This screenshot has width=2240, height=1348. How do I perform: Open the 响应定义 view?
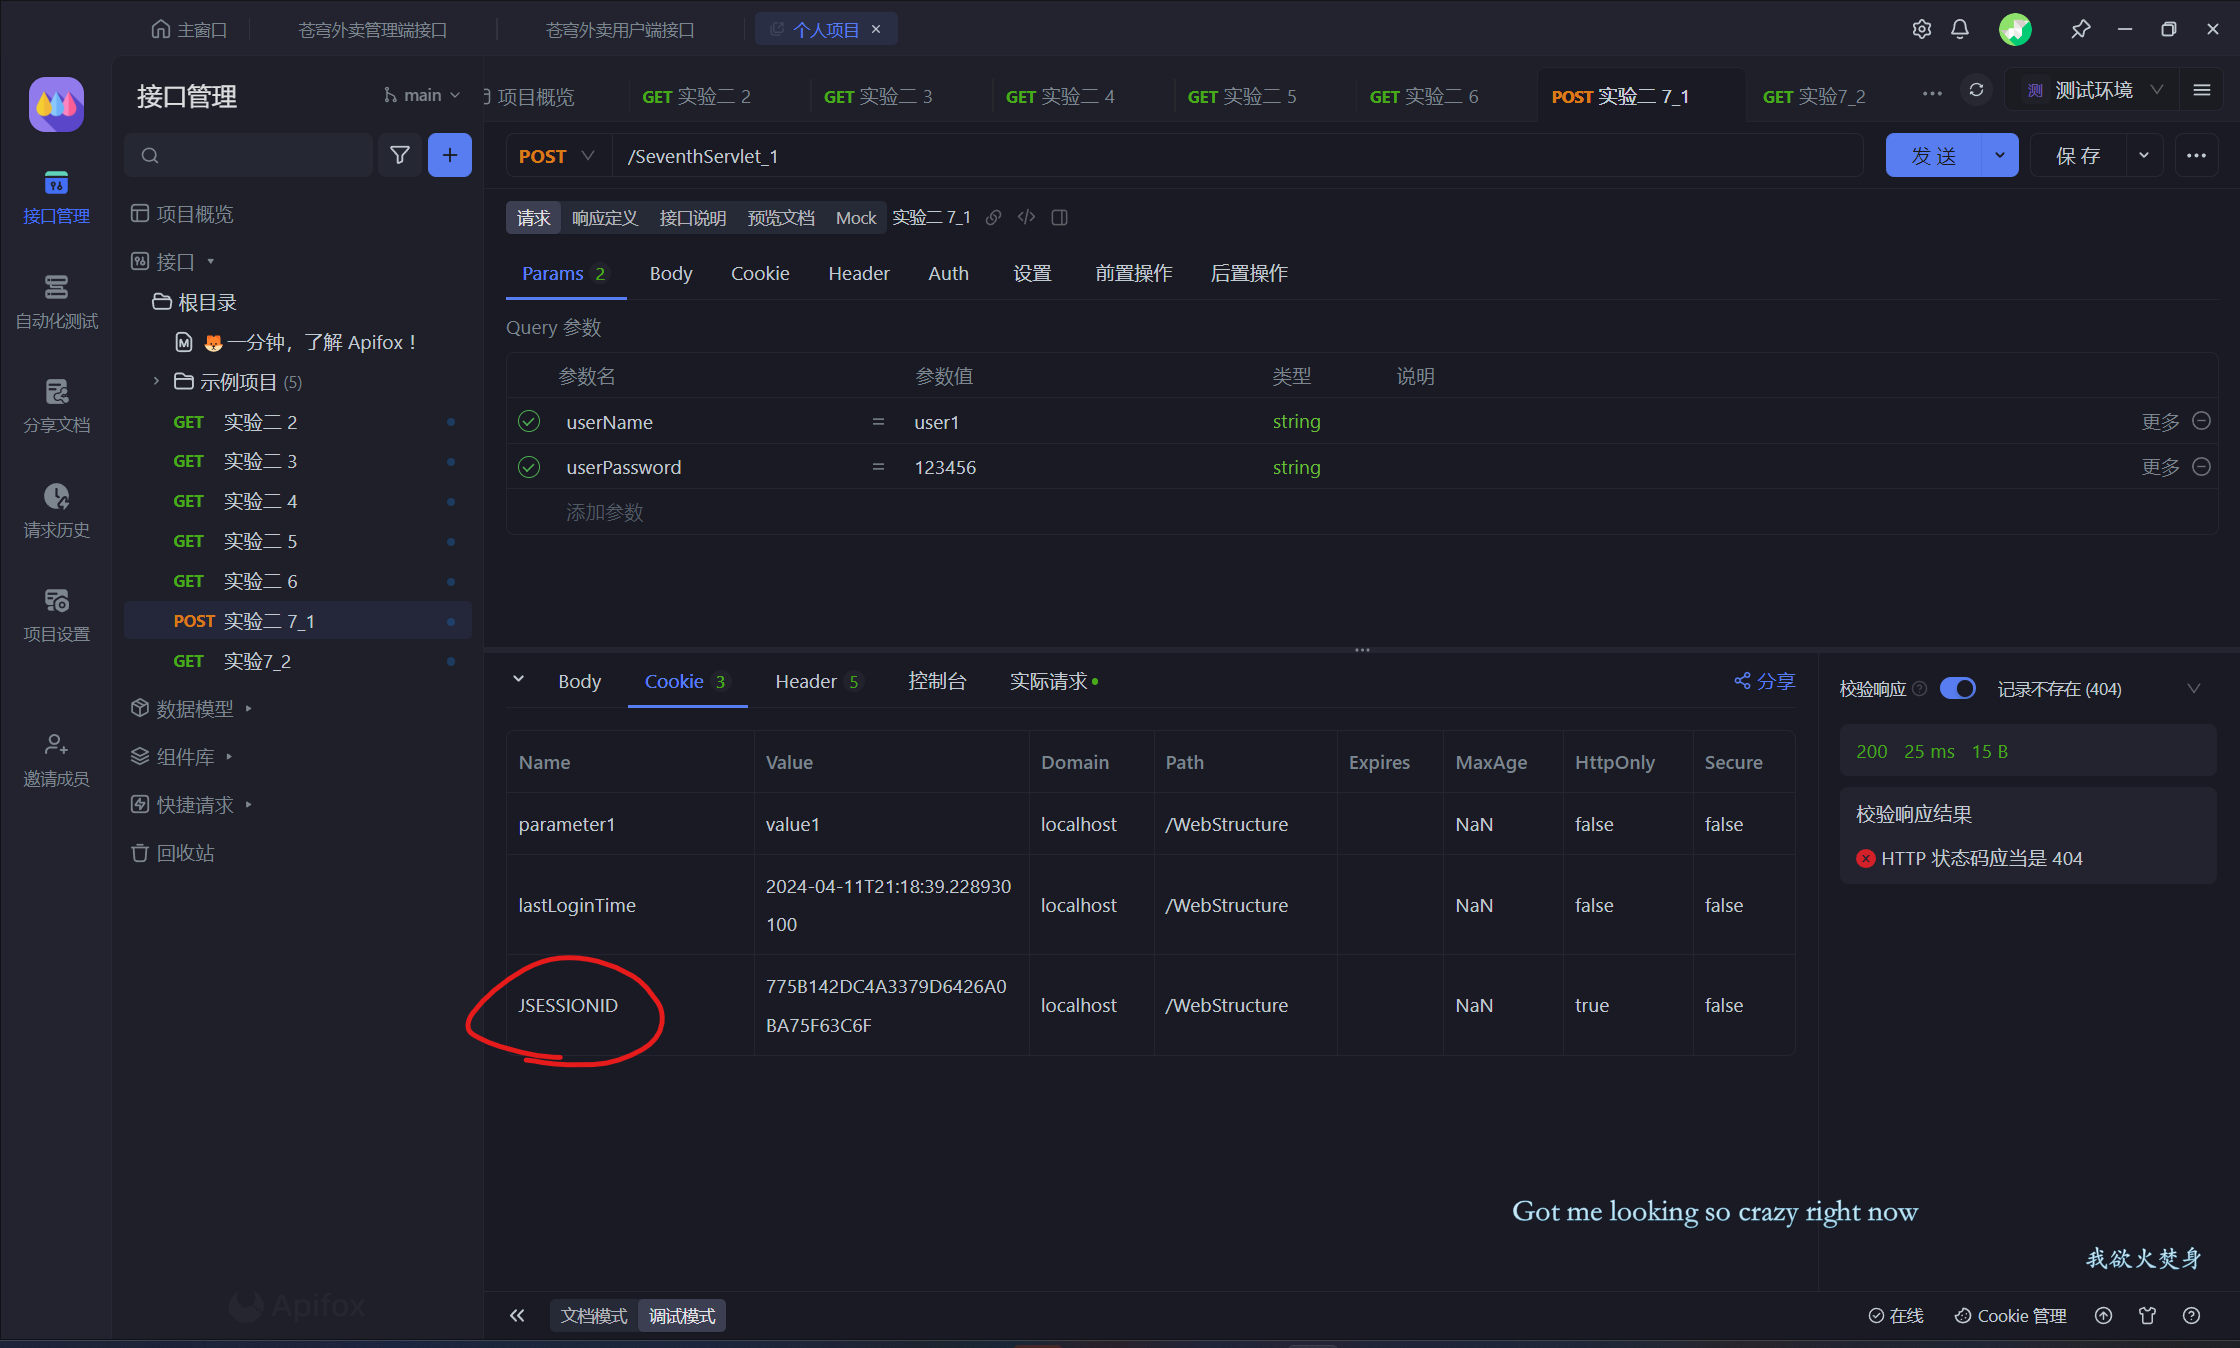pos(604,217)
